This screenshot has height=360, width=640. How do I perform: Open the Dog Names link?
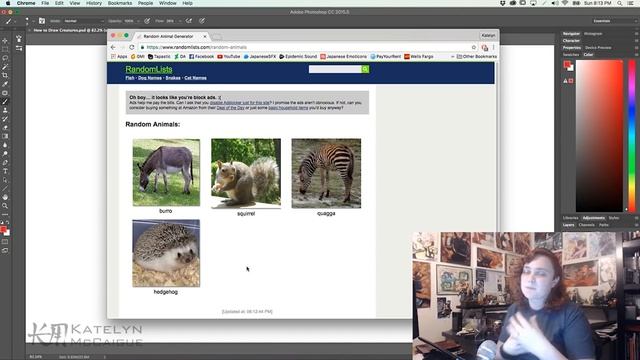pos(150,78)
